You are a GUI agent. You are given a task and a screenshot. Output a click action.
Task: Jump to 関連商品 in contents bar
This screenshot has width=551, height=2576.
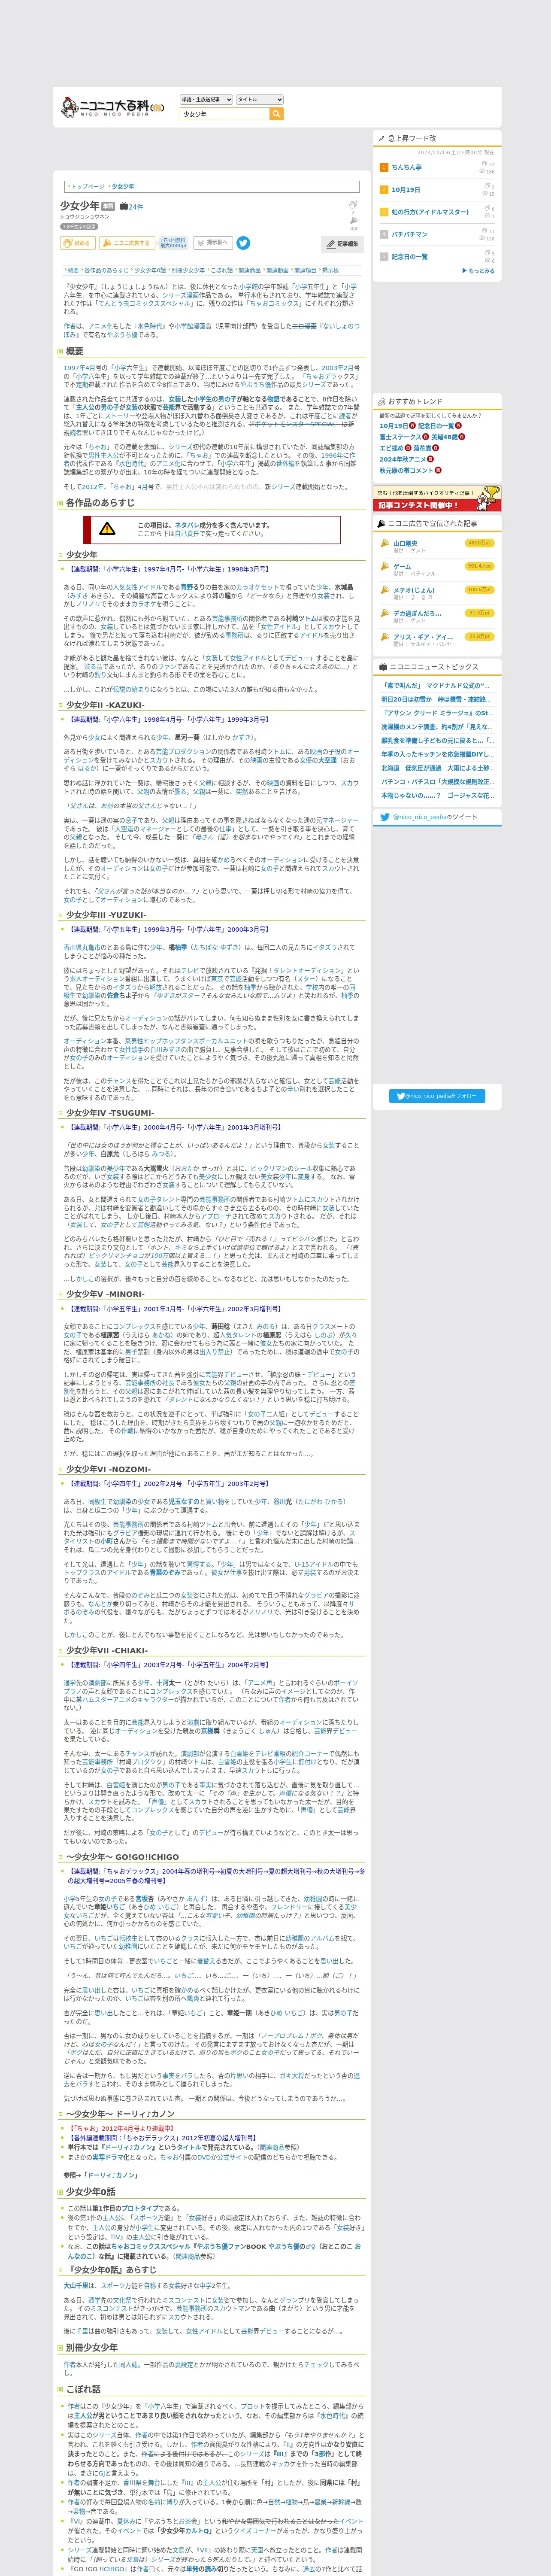click(x=250, y=270)
